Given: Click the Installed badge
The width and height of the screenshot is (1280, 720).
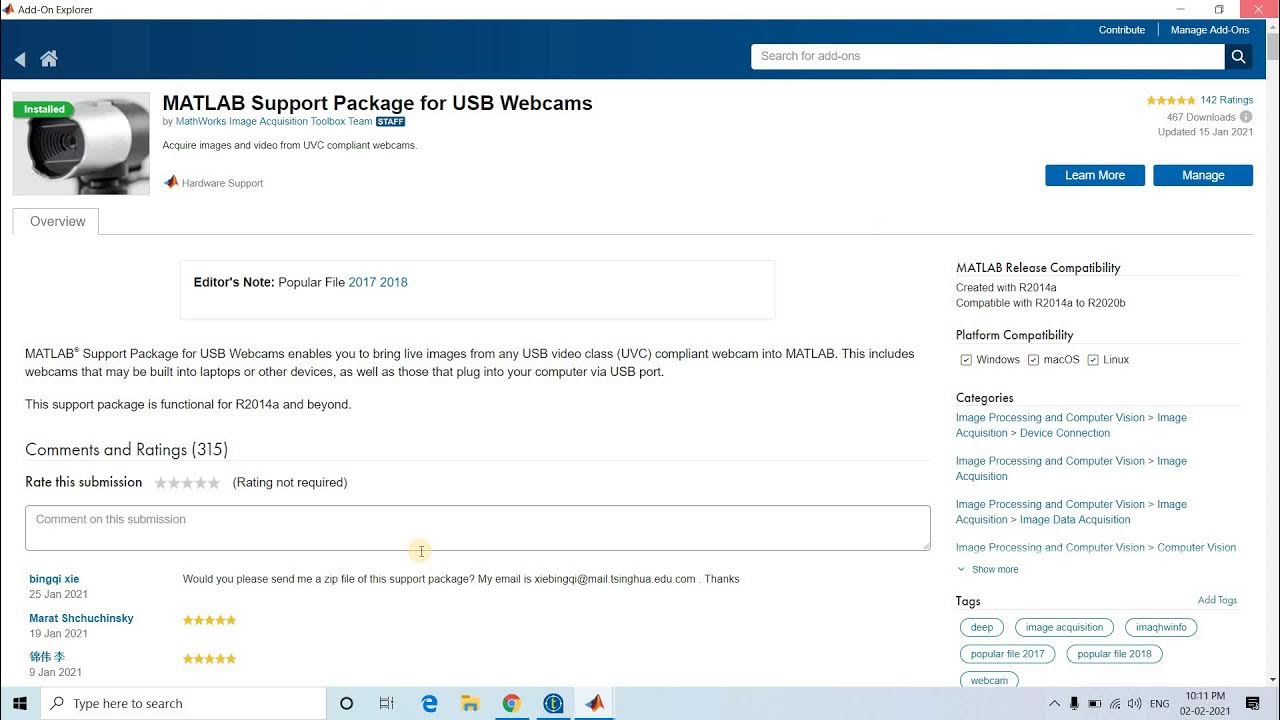Looking at the screenshot, I should 44,109.
